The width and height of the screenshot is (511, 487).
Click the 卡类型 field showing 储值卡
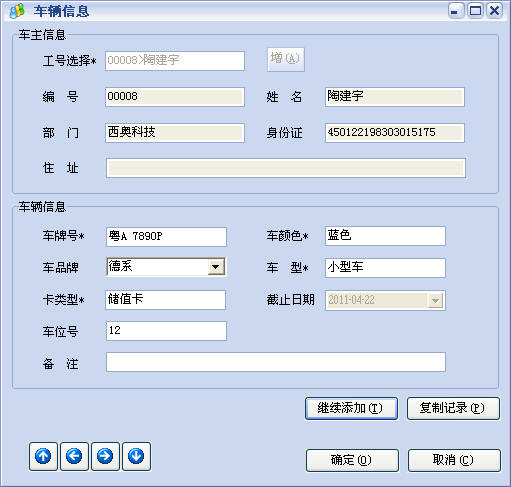pyautogui.click(x=165, y=300)
